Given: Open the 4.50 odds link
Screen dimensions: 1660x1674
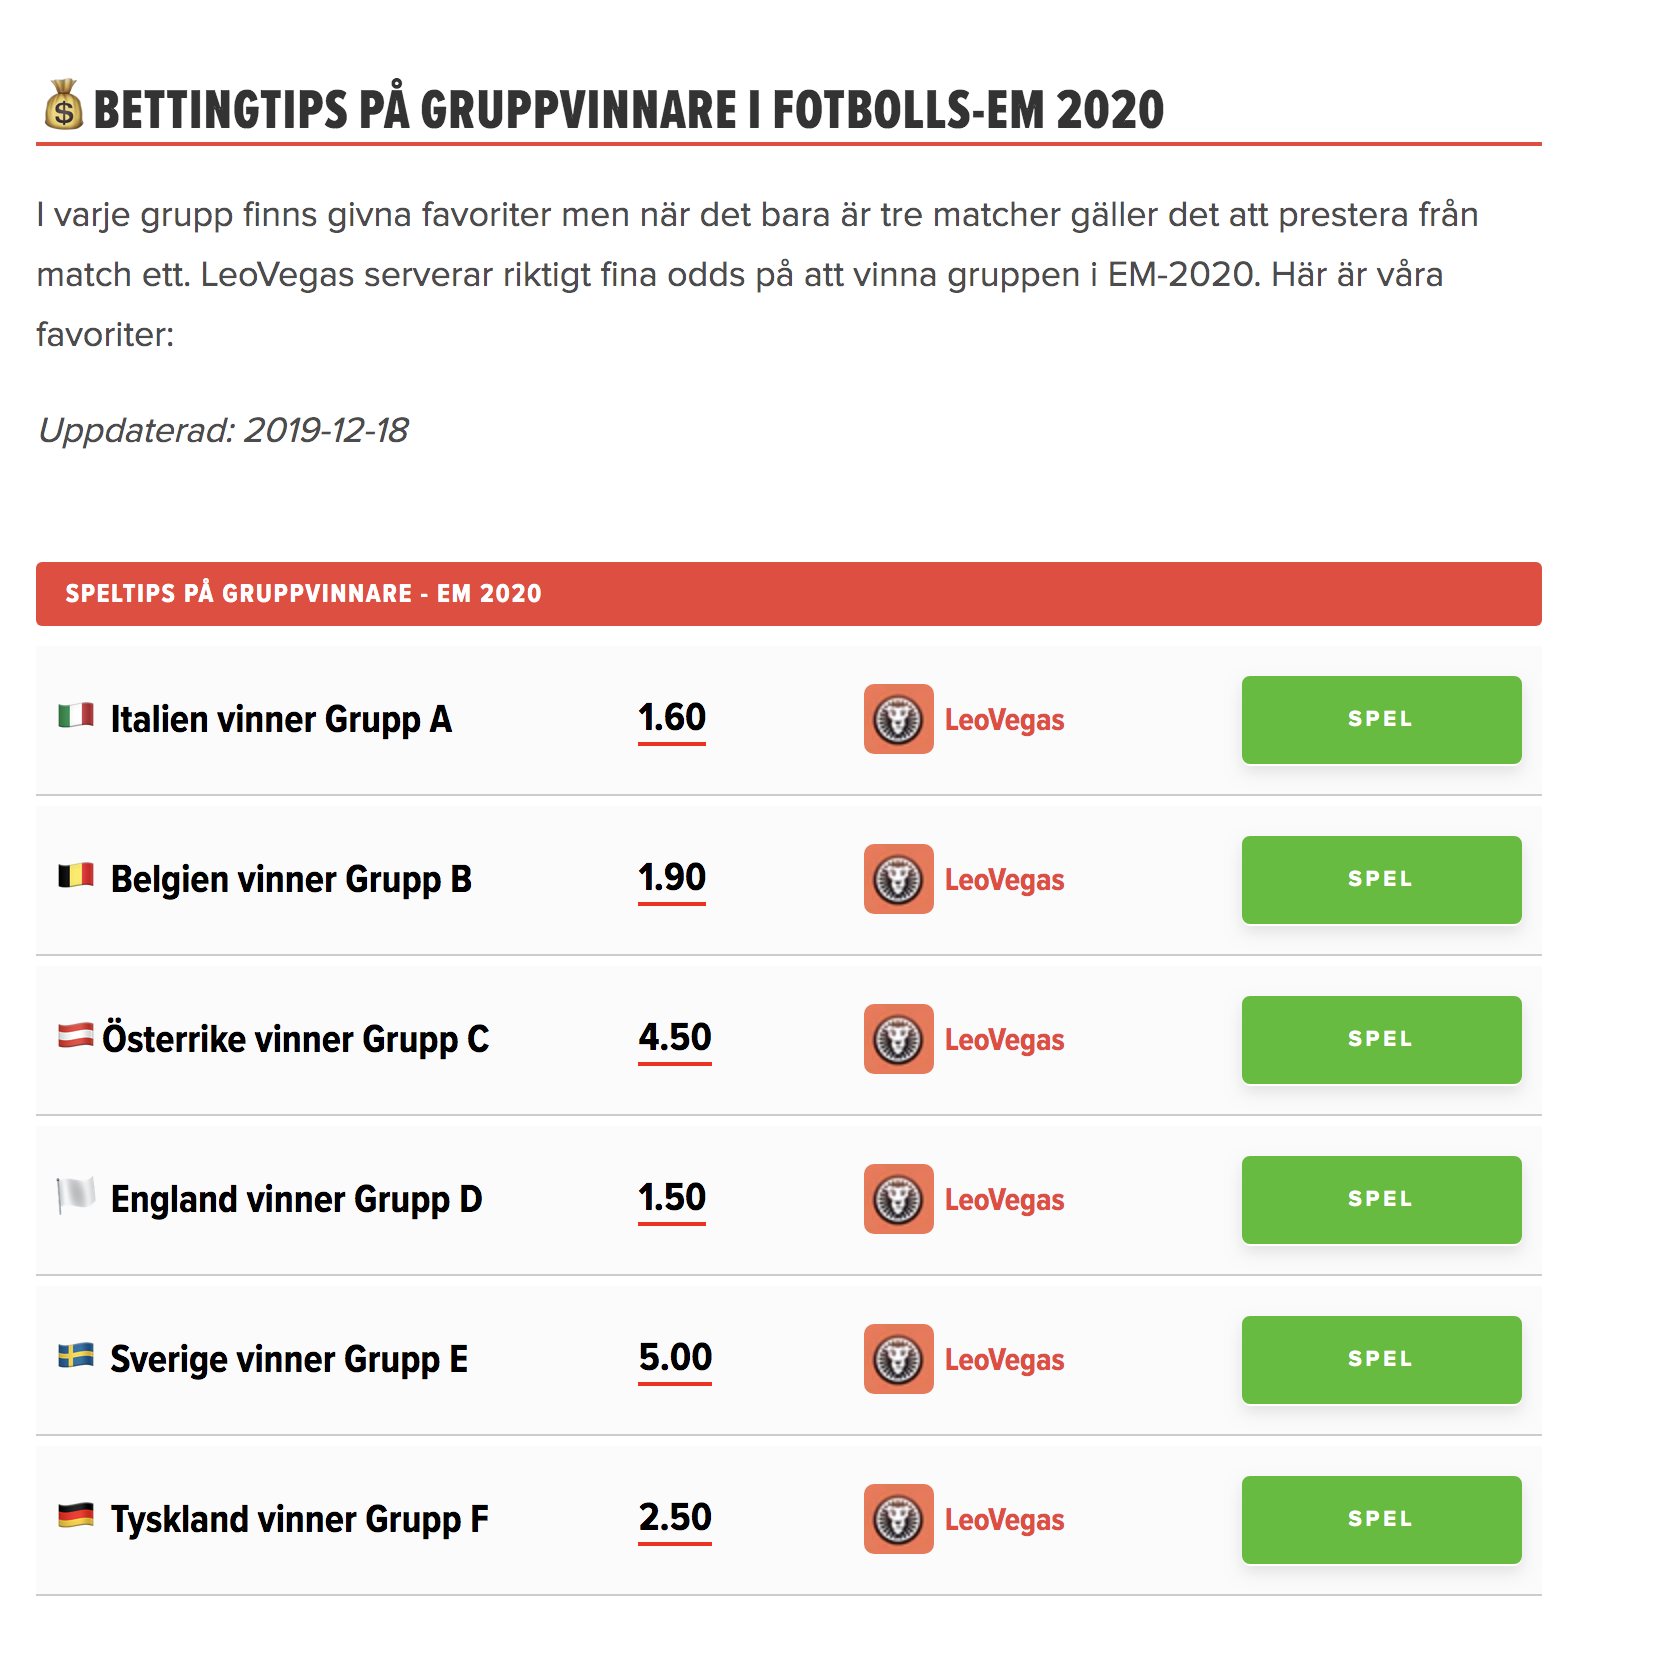Looking at the screenshot, I should pyautogui.click(x=675, y=1038).
